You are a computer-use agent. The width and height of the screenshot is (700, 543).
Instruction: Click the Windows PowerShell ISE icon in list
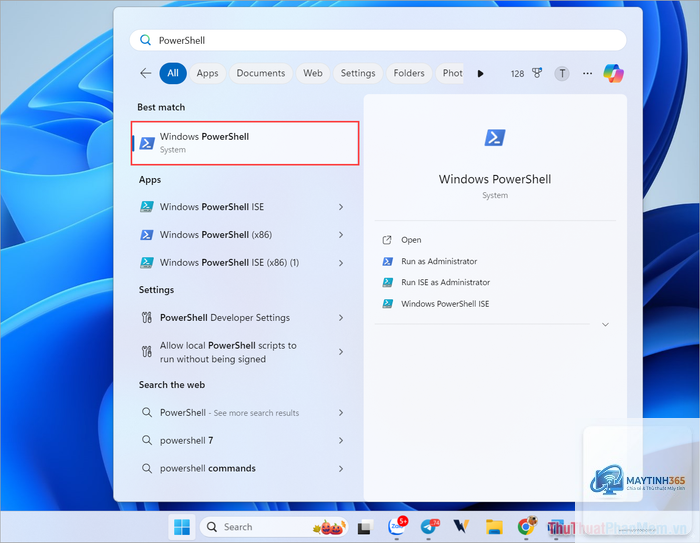pyautogui.click(x=147, y=207)
